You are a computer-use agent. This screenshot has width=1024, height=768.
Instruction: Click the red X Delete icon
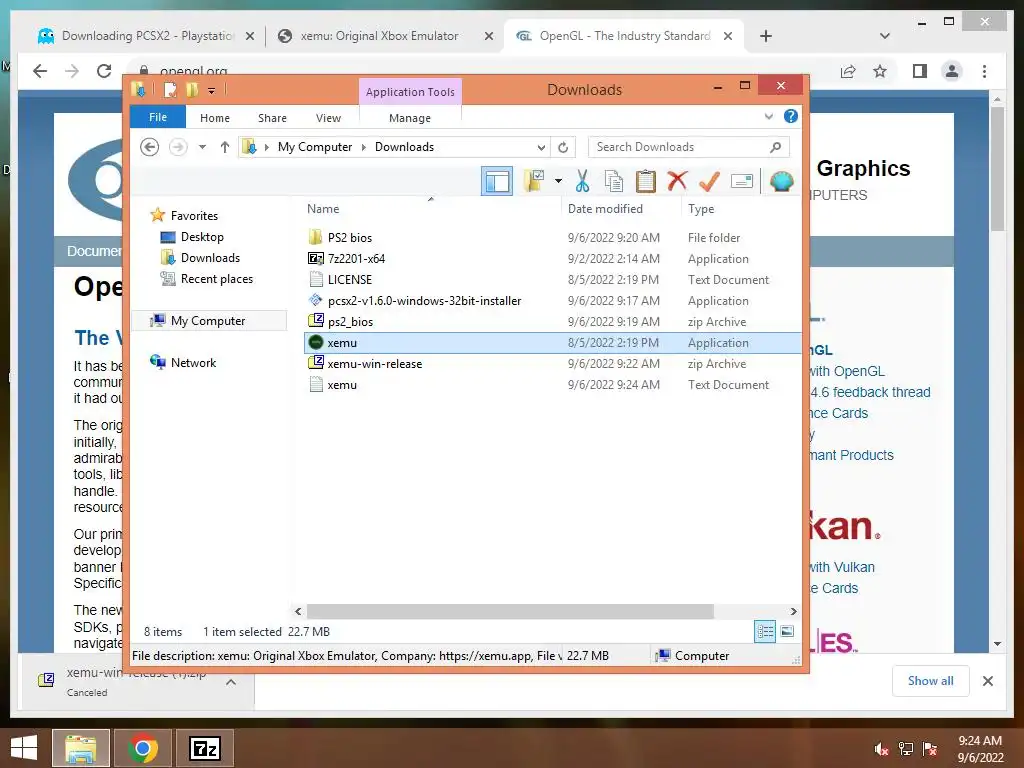[x=677, y=181]
